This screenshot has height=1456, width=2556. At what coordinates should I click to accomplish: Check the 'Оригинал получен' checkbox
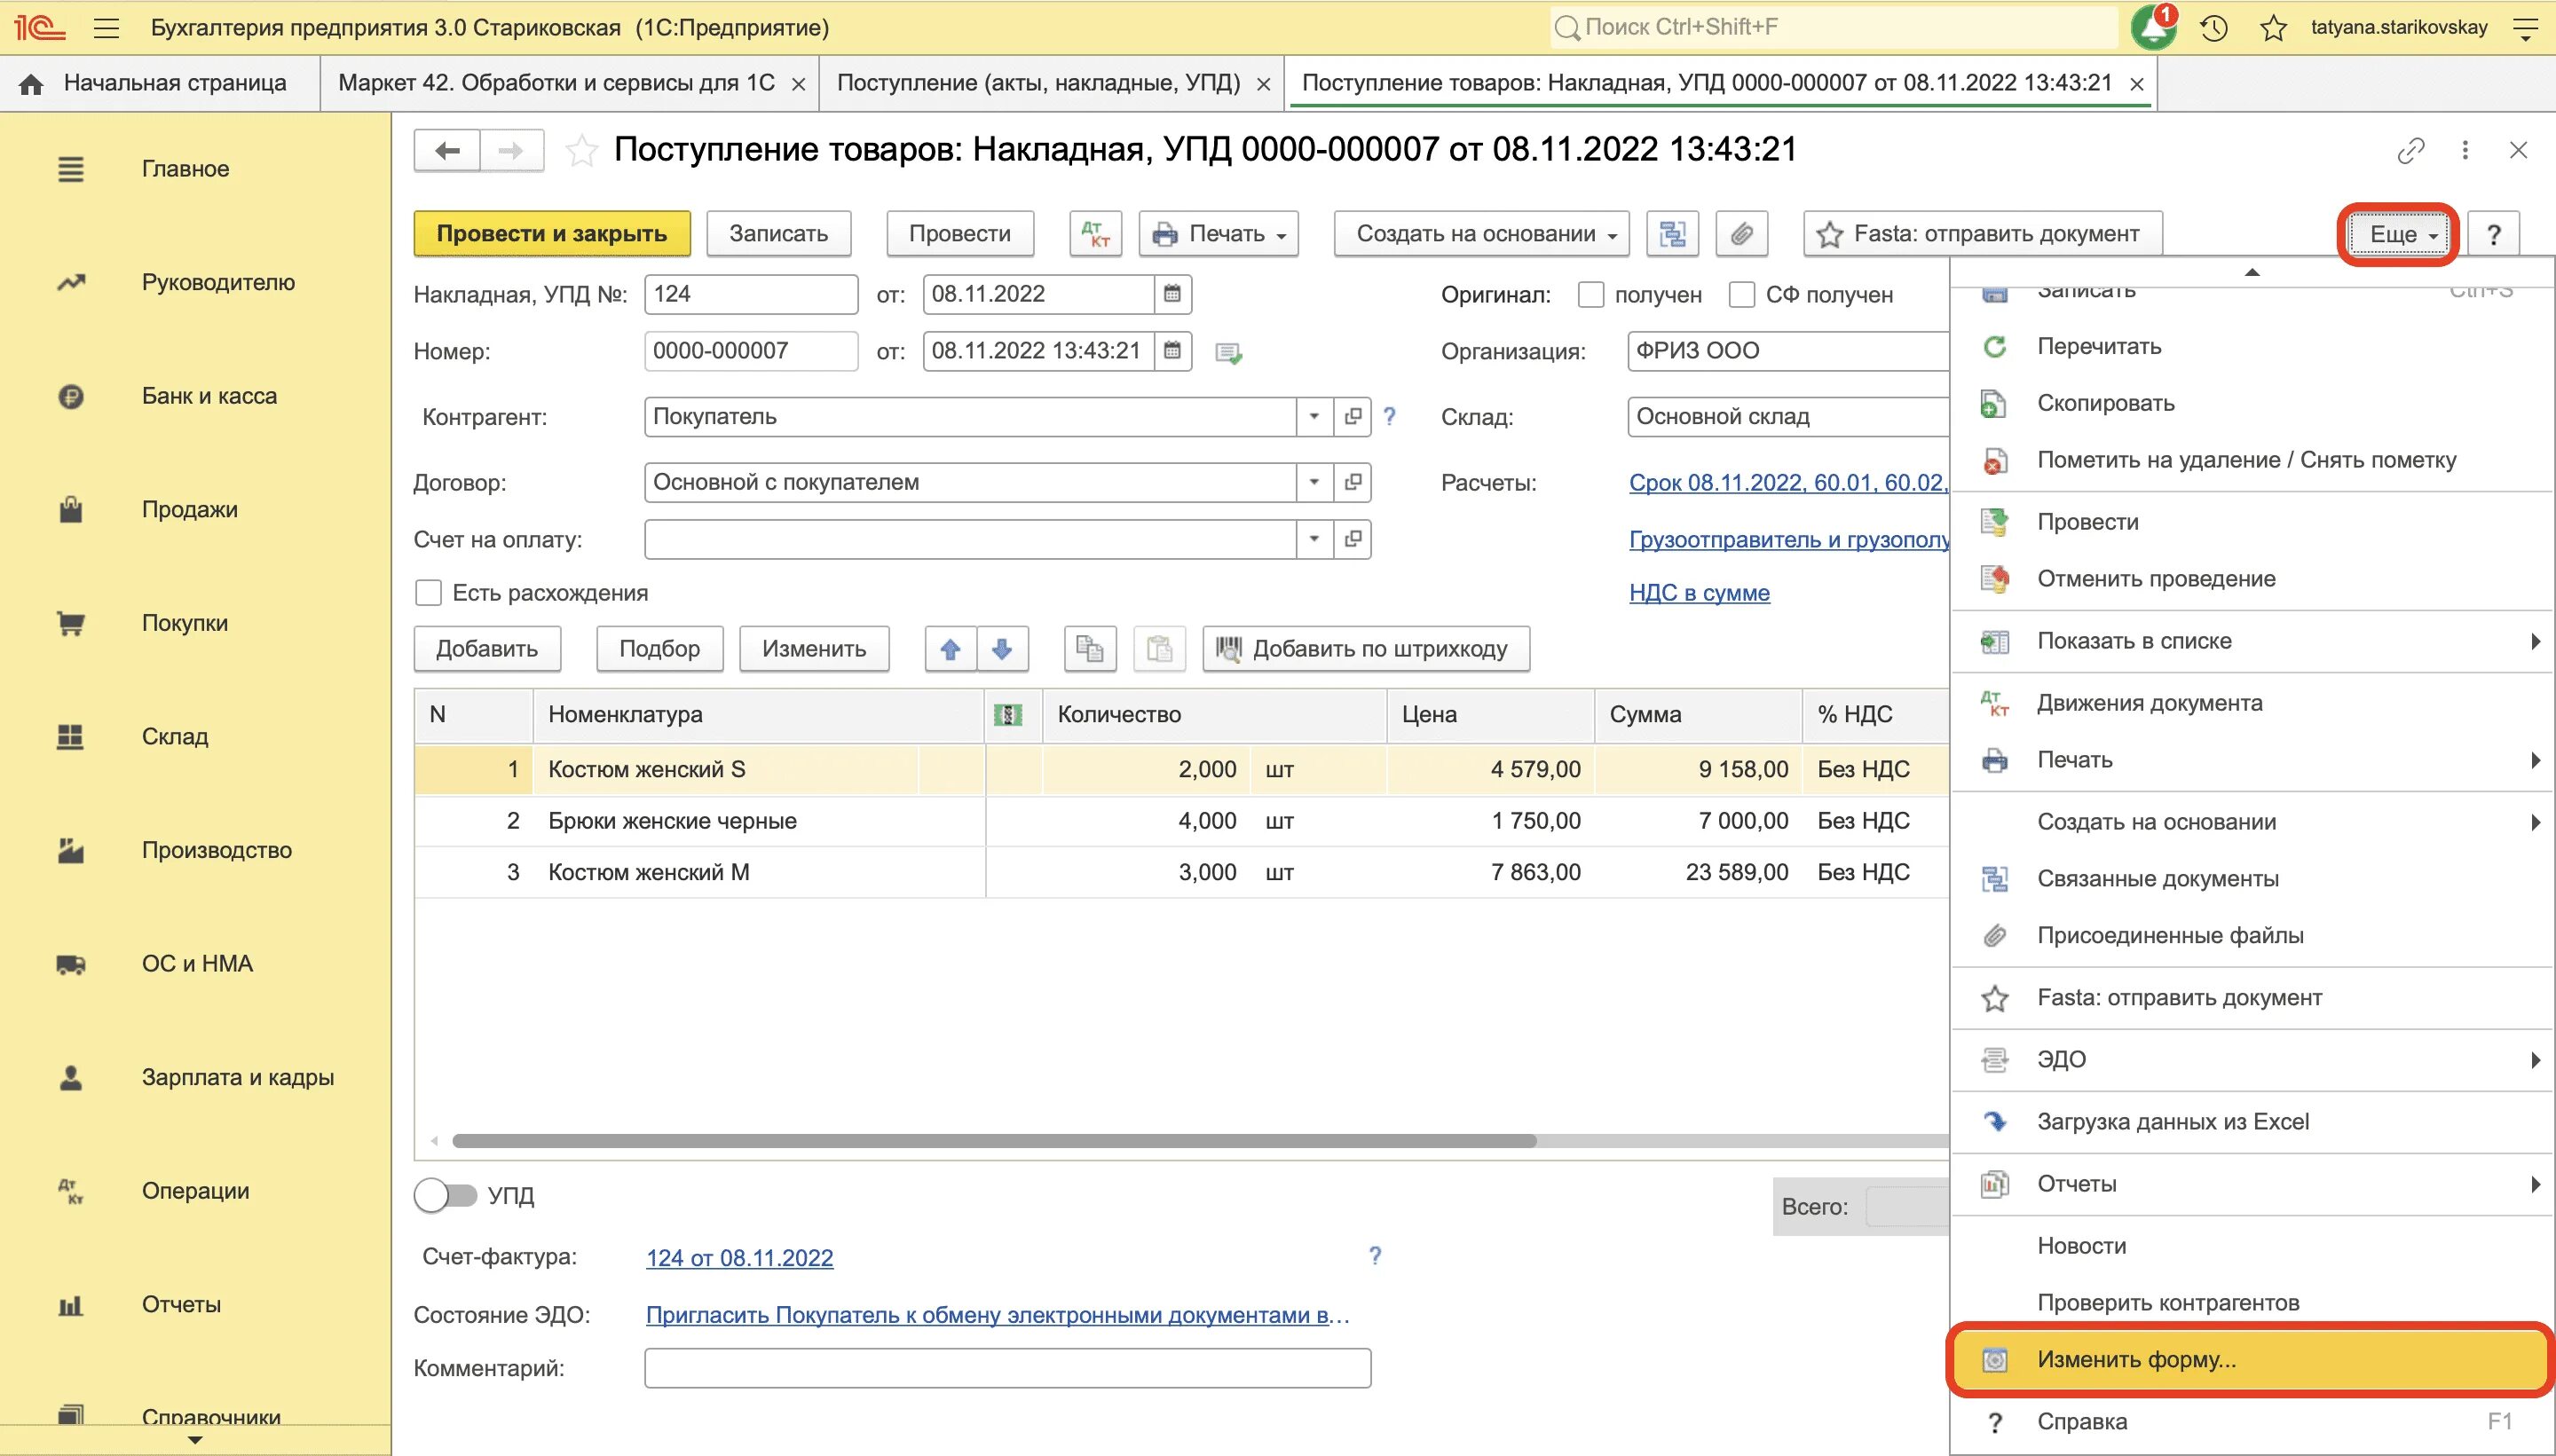[x=1590, y=295]
